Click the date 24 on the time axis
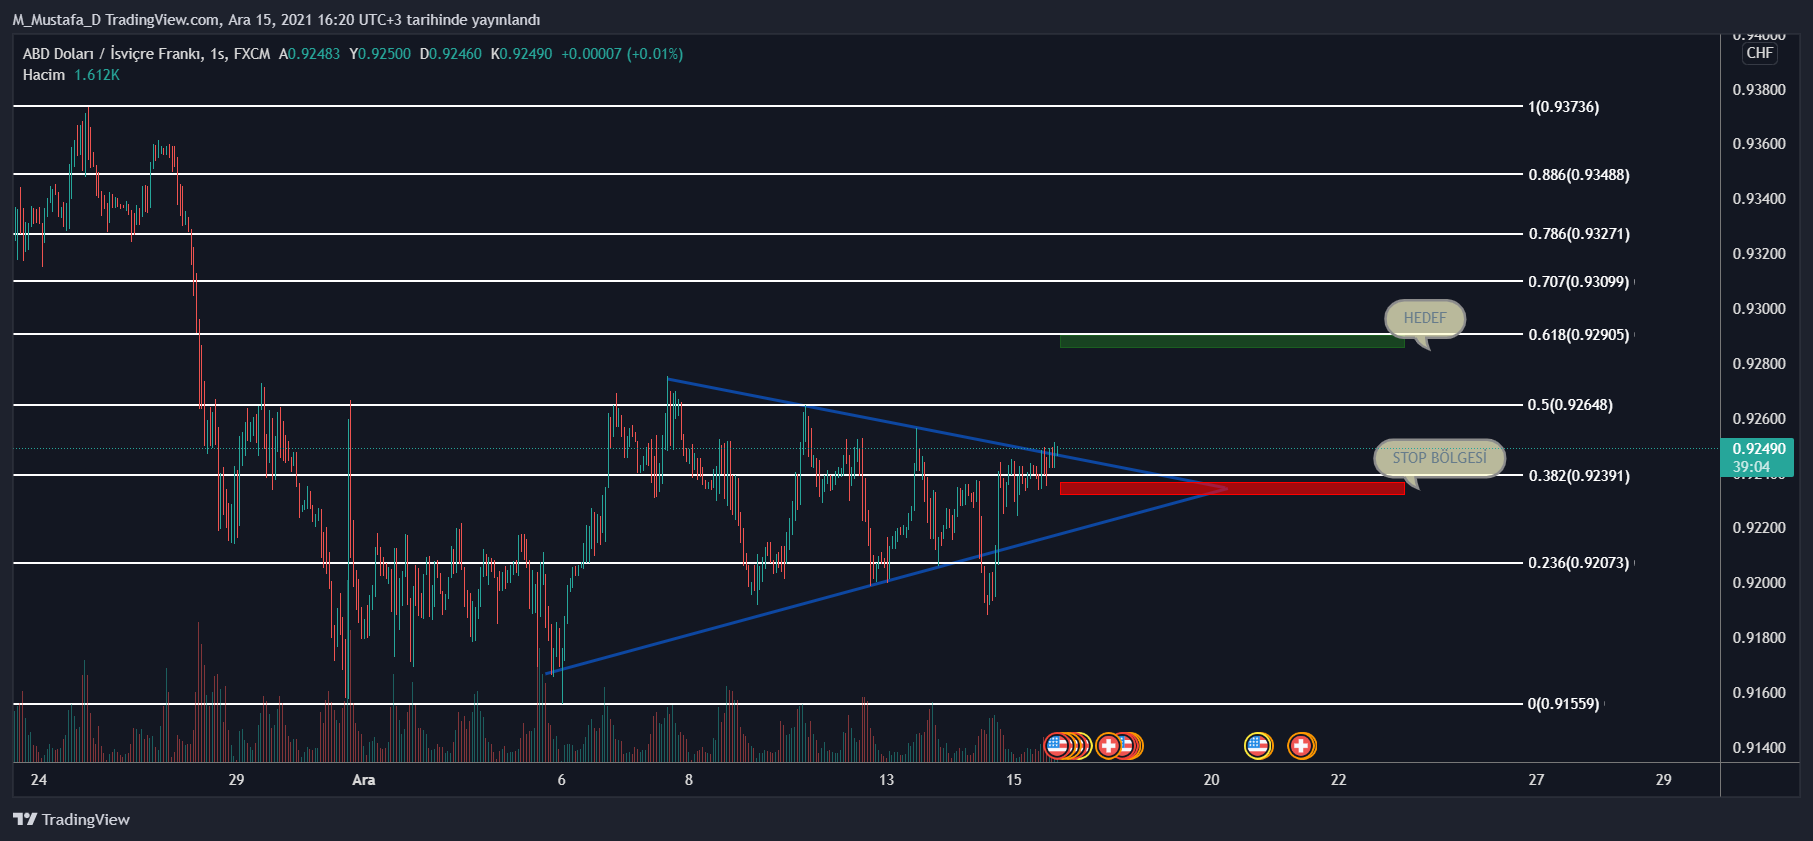The image size is (1813, 841). pos(39,780)
